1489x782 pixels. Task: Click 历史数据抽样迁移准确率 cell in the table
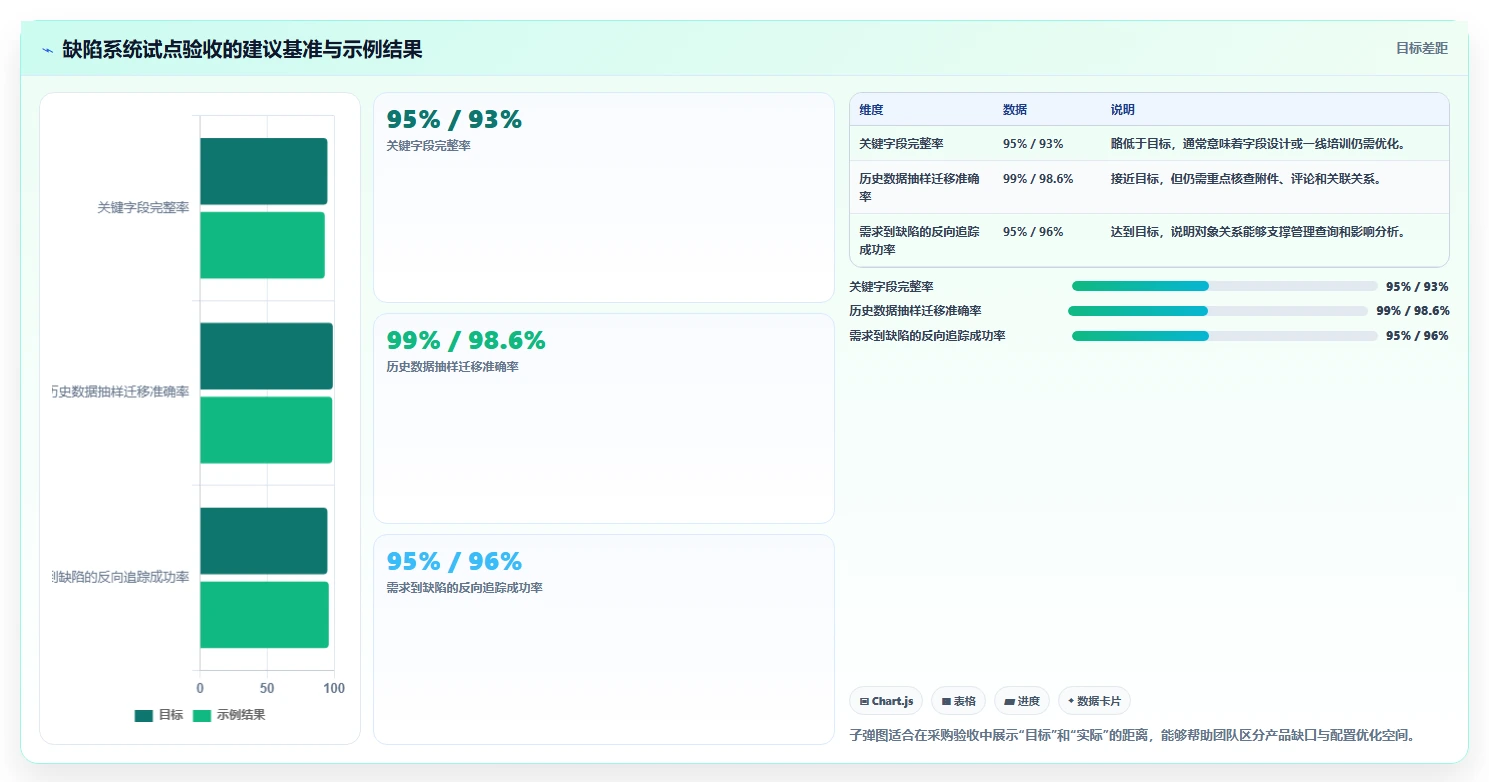coord(920,188)
